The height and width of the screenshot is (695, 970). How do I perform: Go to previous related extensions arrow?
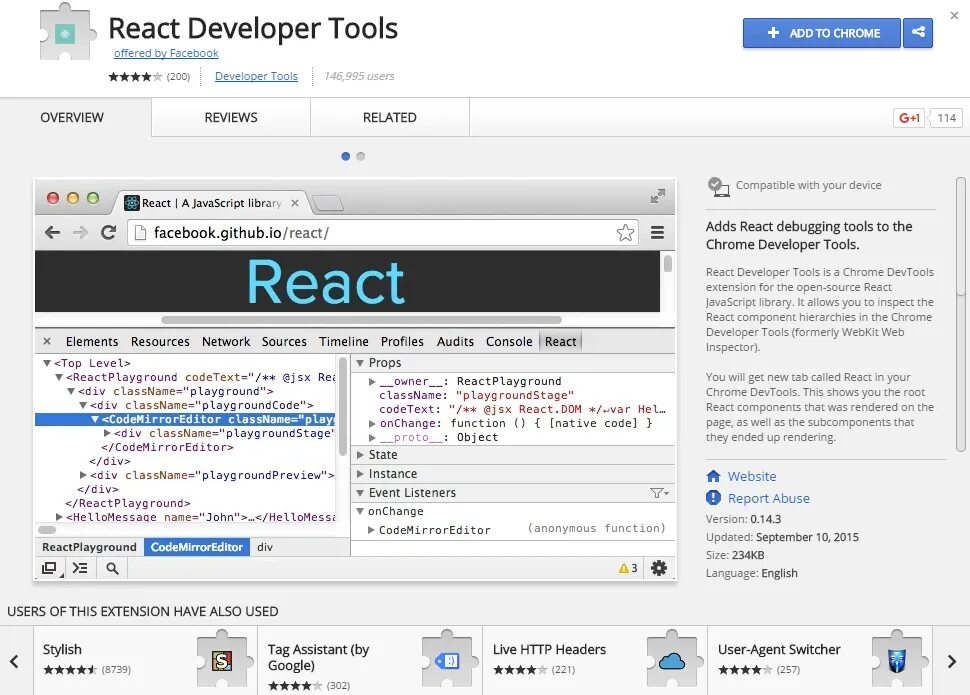pyautogui.click(x=15, y=662)
